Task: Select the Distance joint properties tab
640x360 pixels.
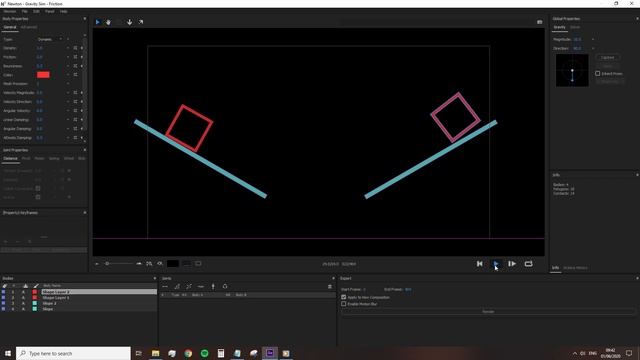Action: [x=10, y=158]
